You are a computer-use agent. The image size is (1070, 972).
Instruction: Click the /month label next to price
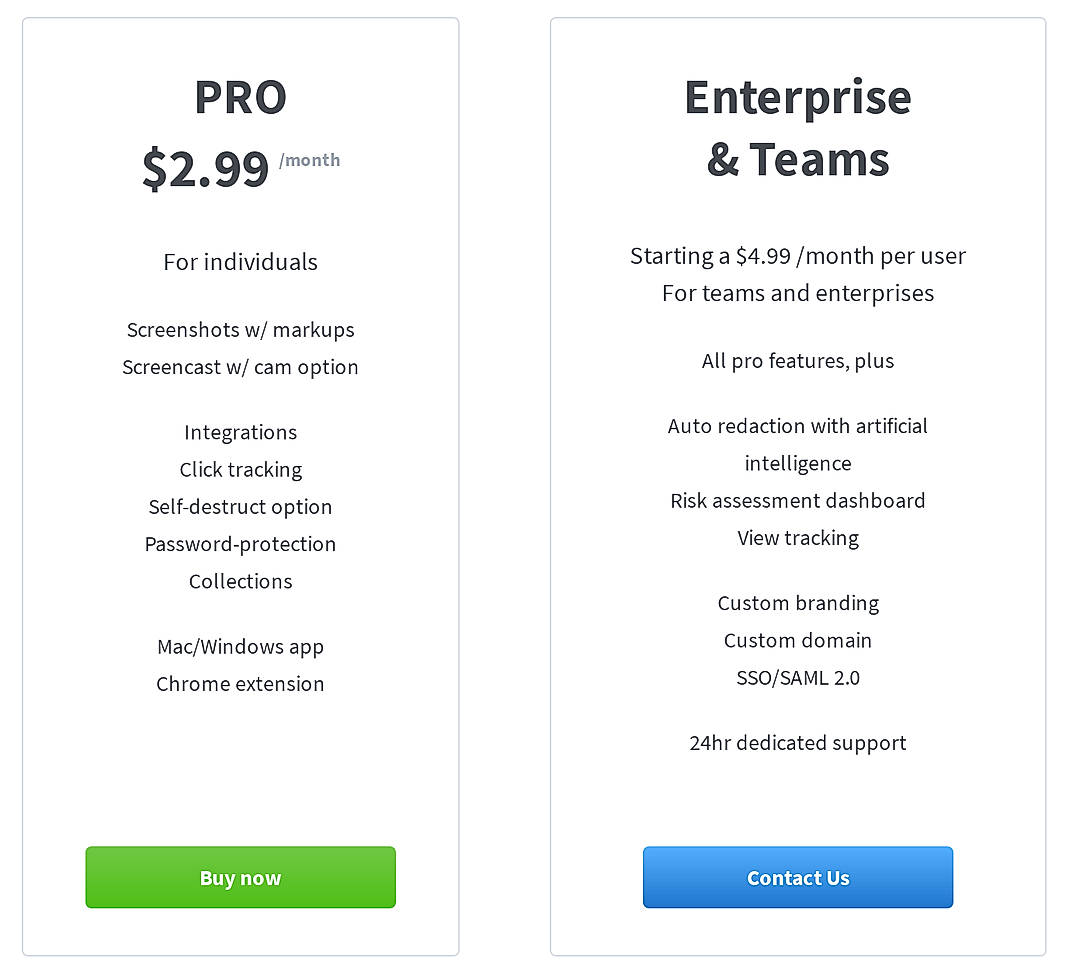(309, 160)
